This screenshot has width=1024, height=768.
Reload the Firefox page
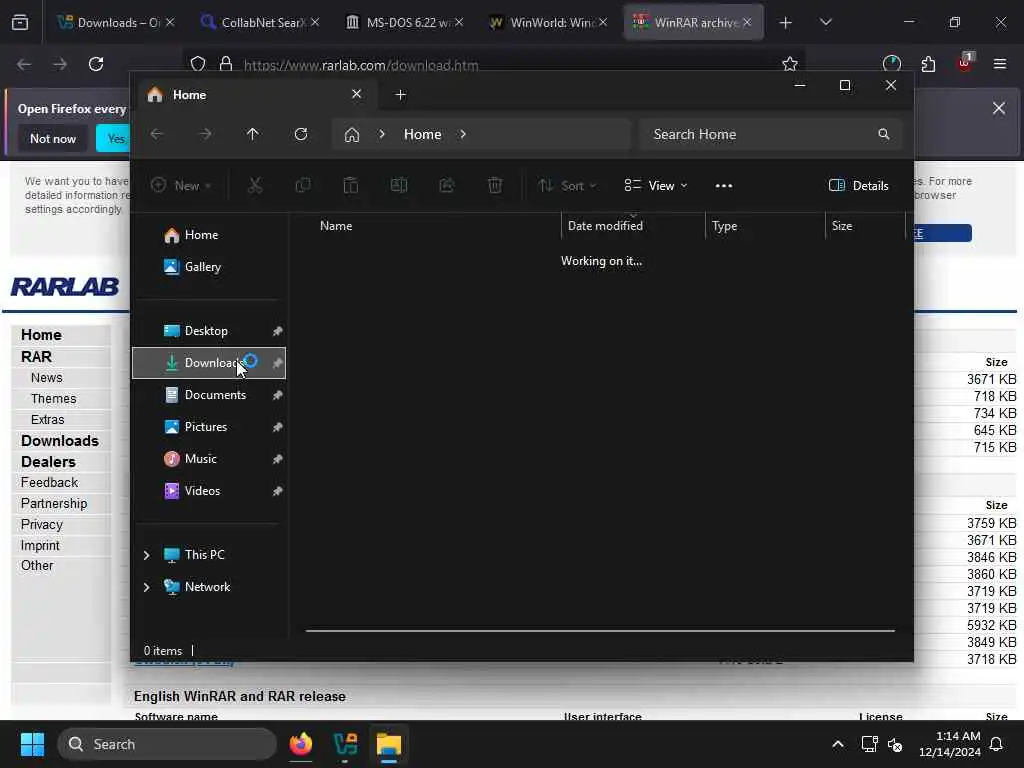[x=96, y=64]
